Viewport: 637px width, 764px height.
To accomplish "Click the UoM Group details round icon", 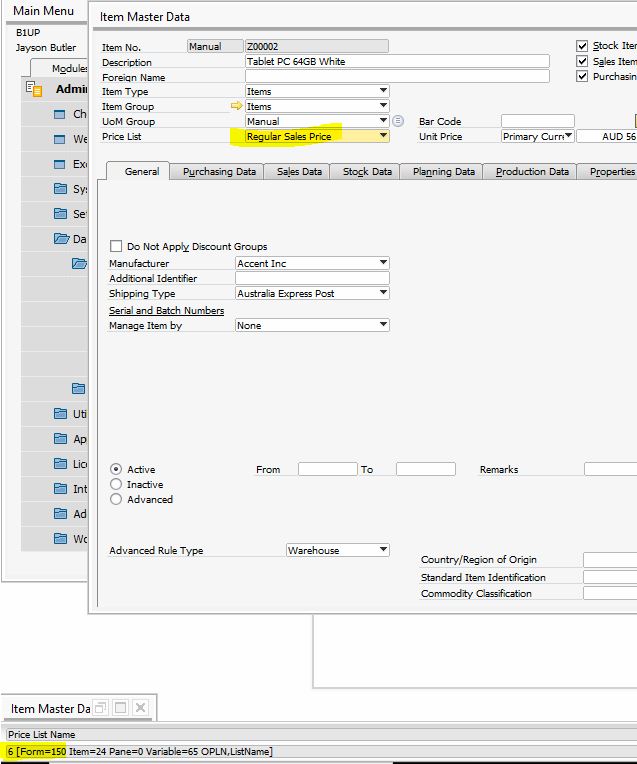I will point(398,121).
